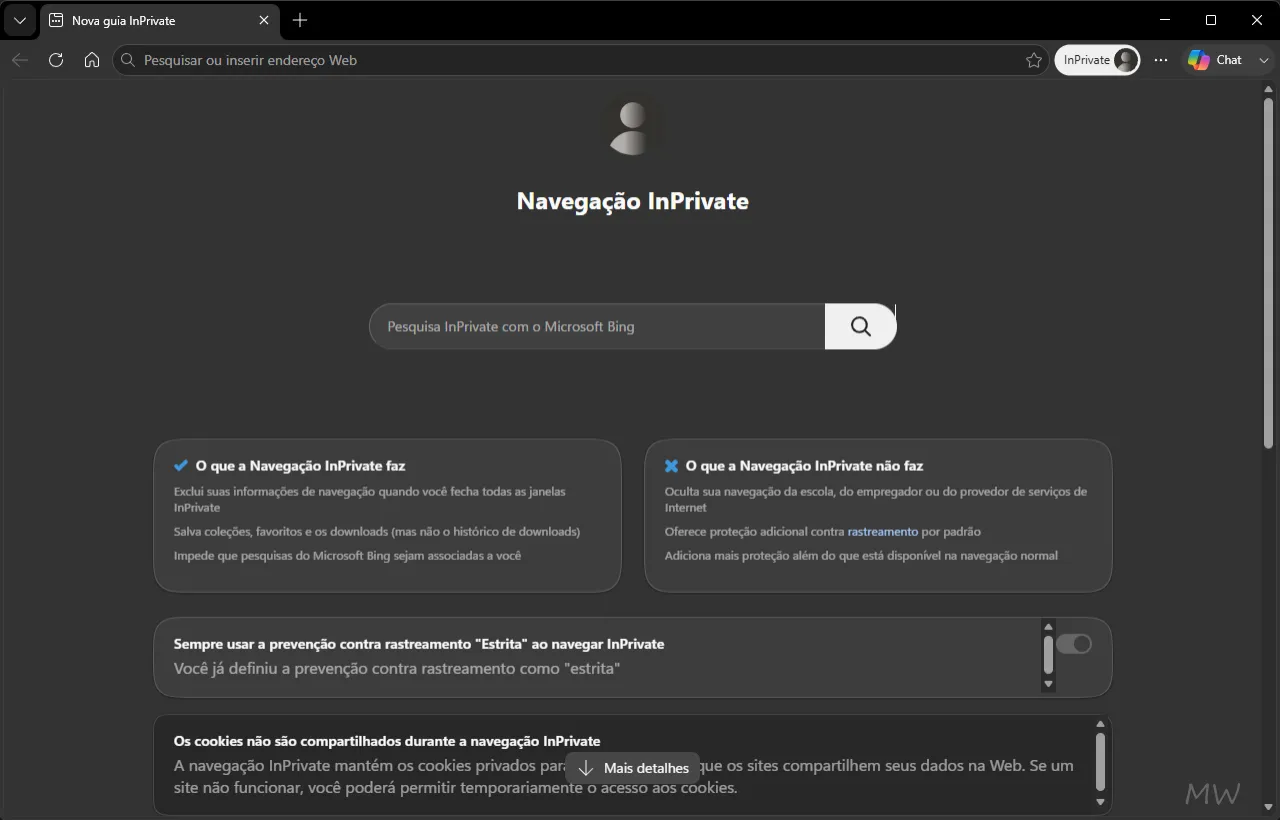Expand the Chat dropdown arrow
Viewport: 1280px width, 820px height.
[x=1264, y=60]
